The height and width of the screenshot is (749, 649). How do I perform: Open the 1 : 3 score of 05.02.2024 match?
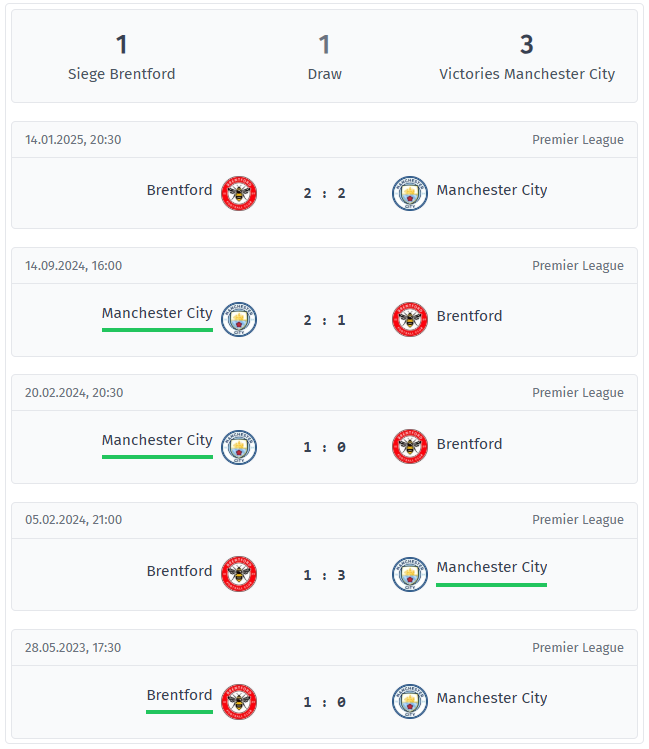325,575
